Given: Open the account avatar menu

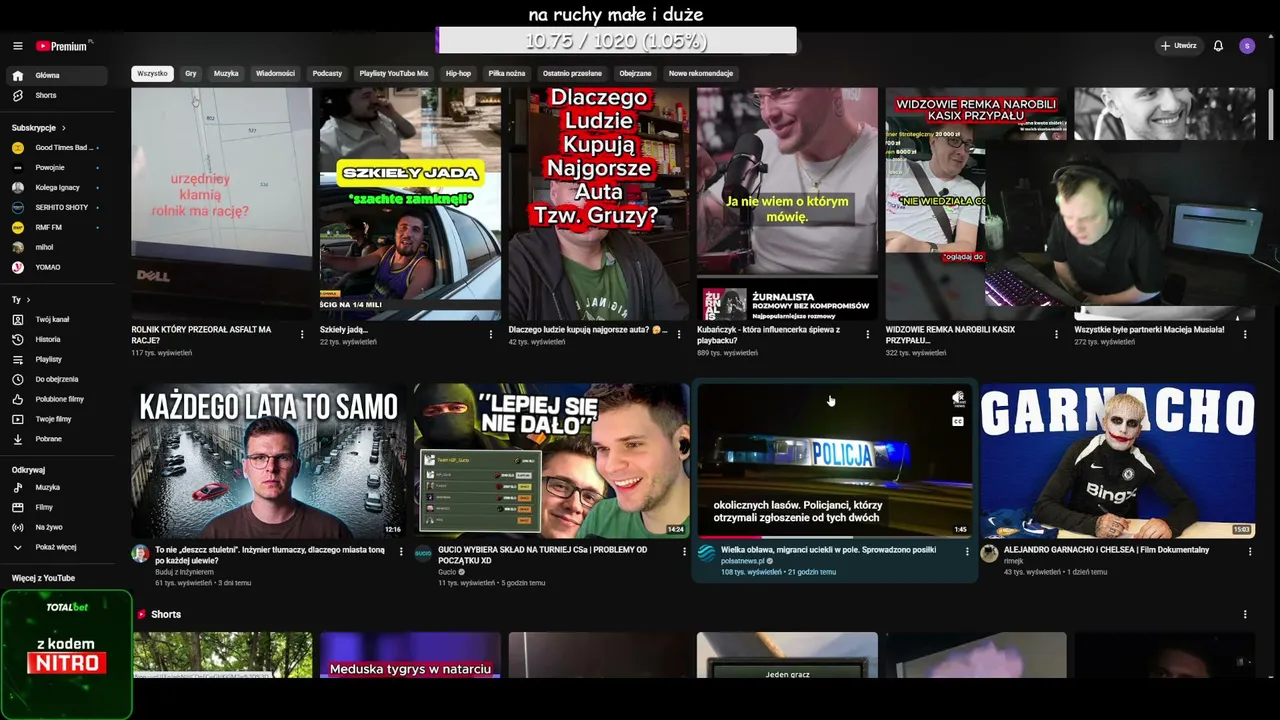Looking at the screenshot, I should pos(1247,46).
